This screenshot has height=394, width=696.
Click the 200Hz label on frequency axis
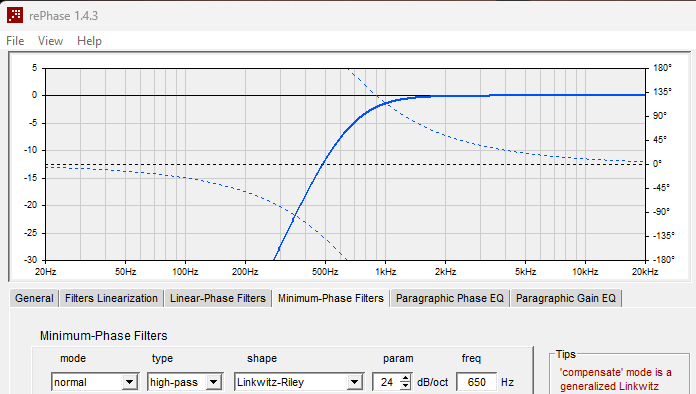click(245, 272)
